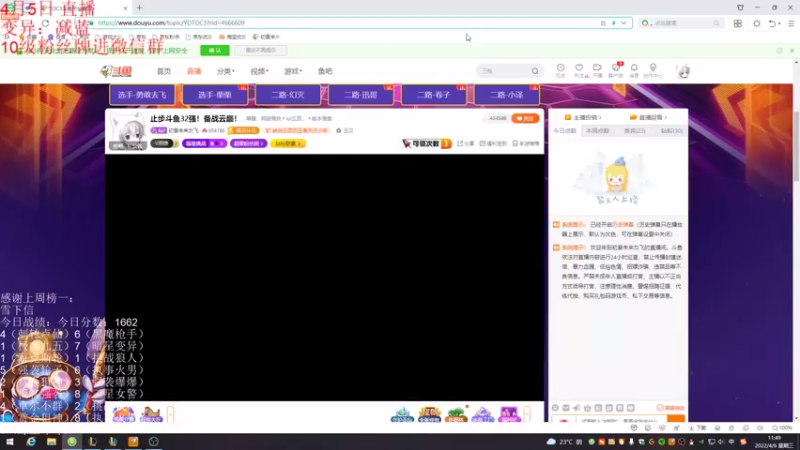Open Internet Explorer on taskbar

[31, 442]
